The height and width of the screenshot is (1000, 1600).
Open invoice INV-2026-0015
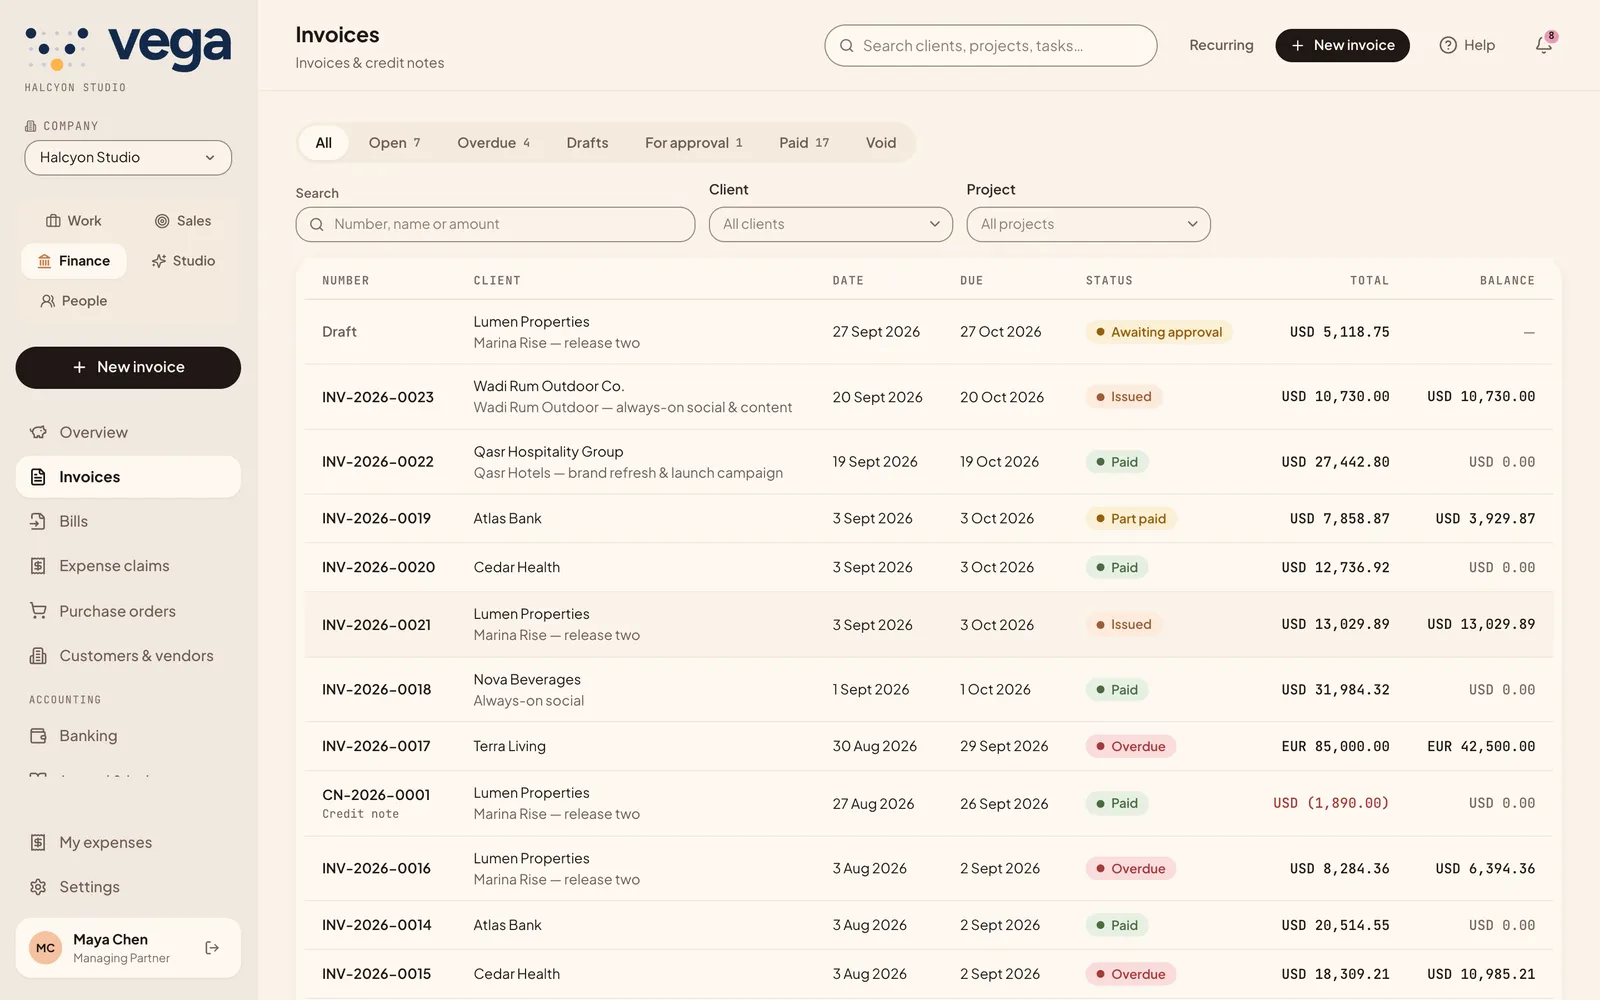pos(929,974)
